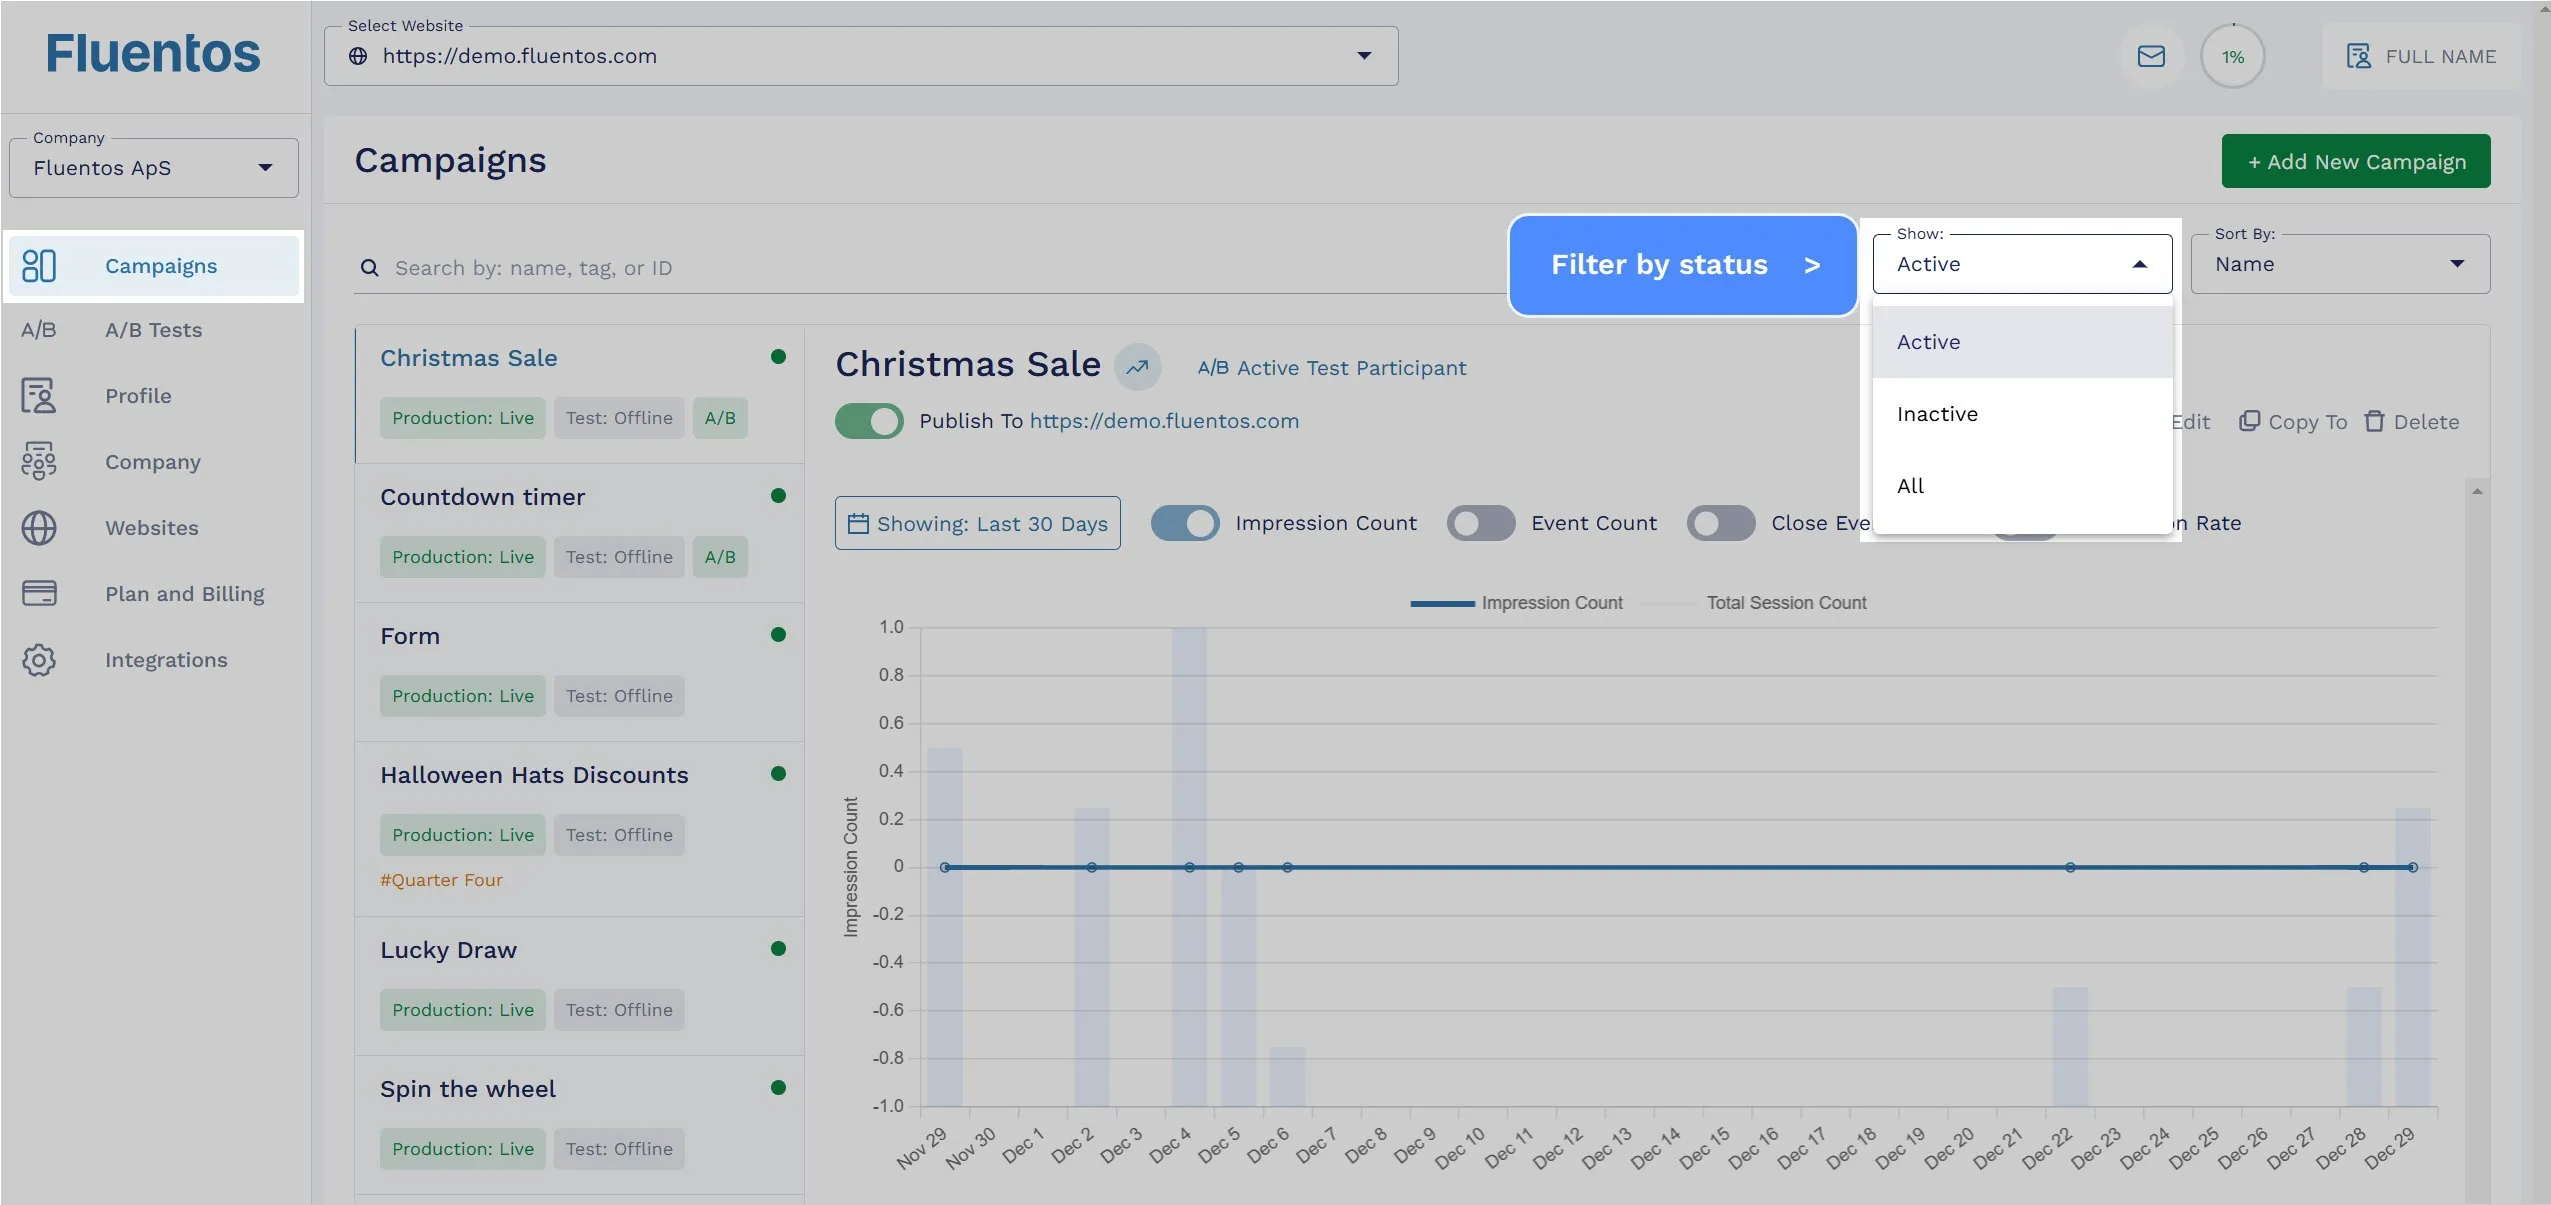The image size is (2551, 1205).
Task: Open Websites in the sidebar
Action: coord(154,528)
